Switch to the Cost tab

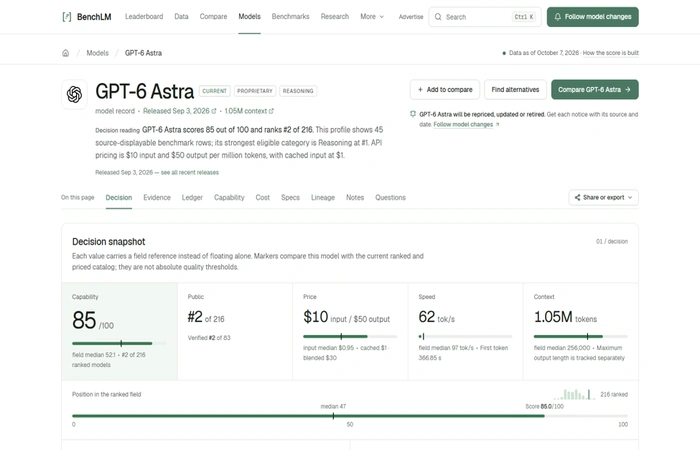262,197
